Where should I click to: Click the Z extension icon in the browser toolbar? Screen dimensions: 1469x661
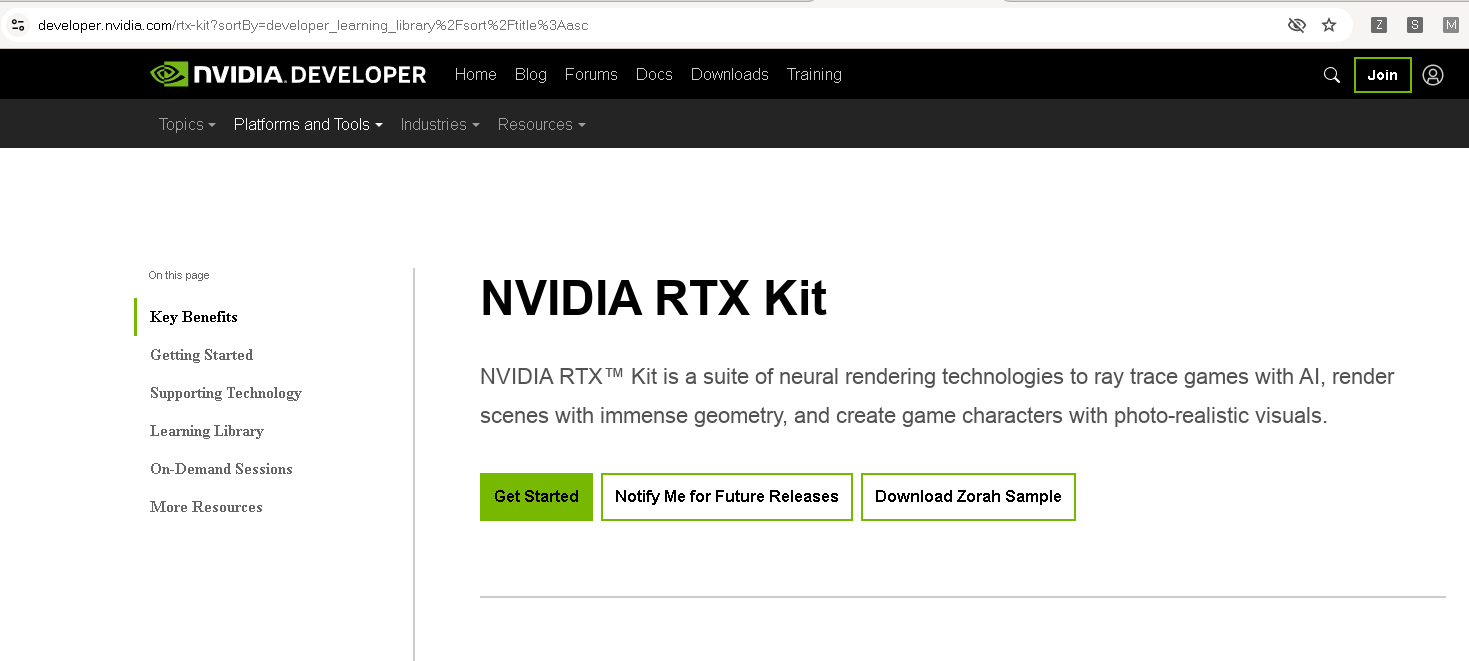pos(1379,25)
